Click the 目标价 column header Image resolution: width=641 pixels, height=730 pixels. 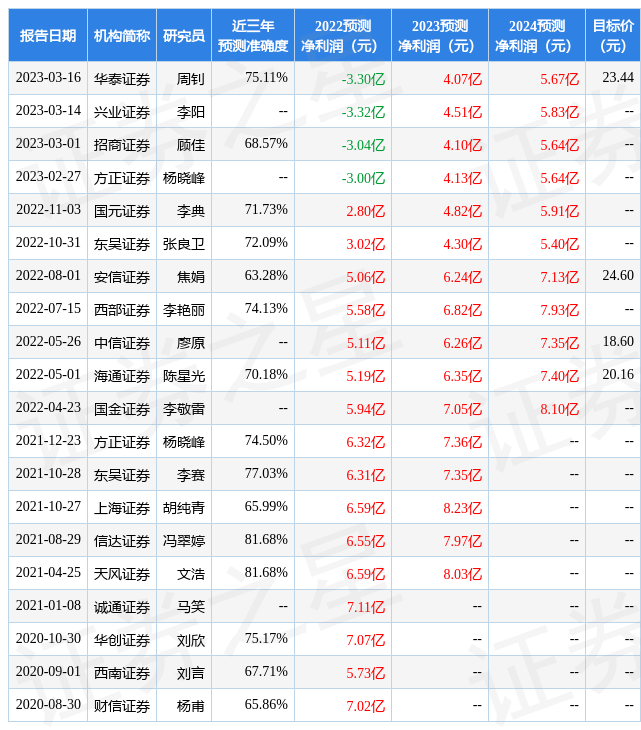613,36
